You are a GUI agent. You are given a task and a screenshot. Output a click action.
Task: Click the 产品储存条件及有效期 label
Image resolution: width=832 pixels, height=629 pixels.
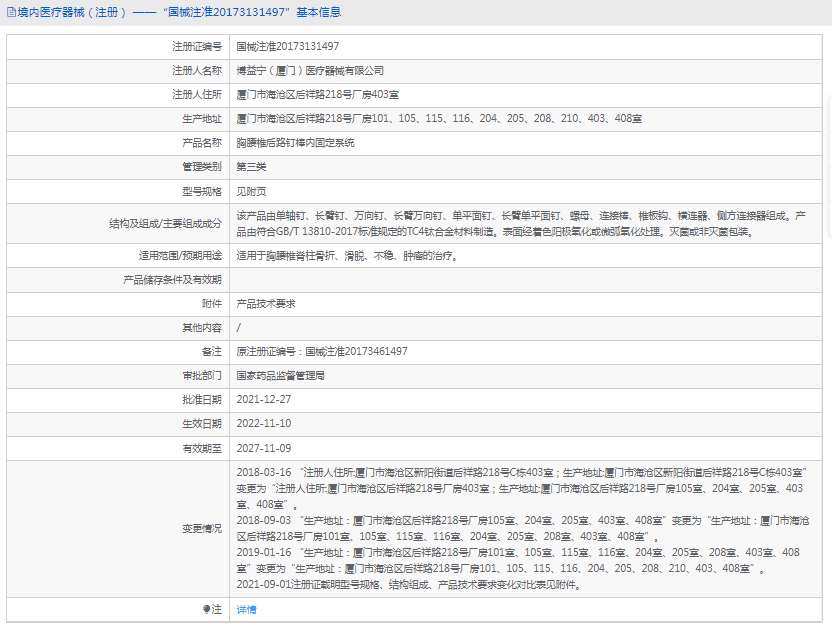coord(172,280)
